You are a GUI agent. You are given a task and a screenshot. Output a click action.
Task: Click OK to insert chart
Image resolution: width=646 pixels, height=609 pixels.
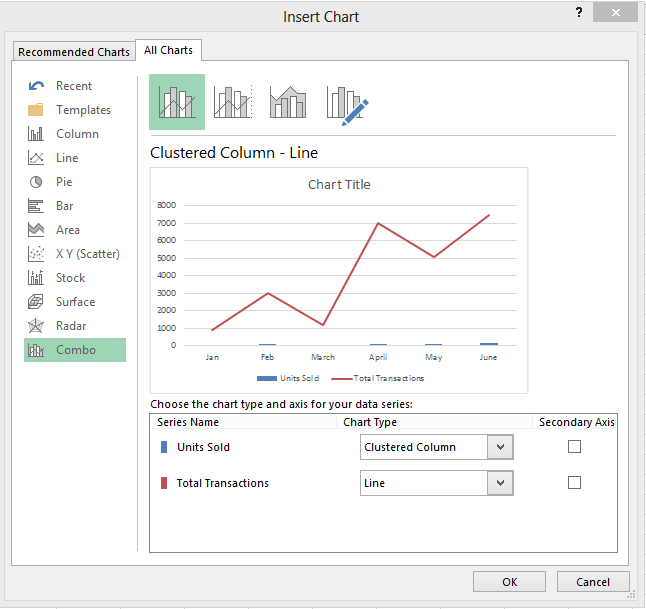509,581
